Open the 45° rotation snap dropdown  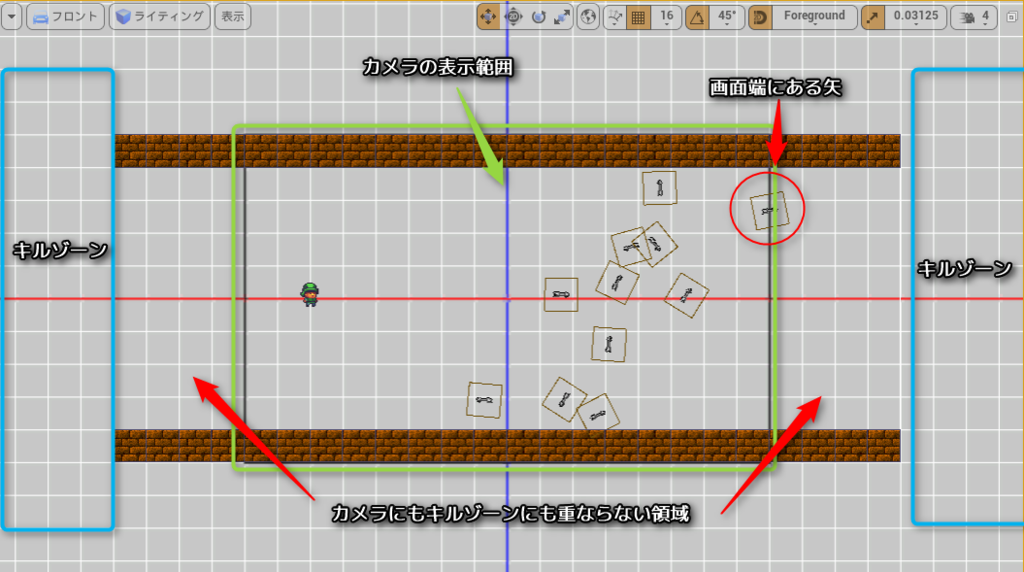tap(727, 16)
